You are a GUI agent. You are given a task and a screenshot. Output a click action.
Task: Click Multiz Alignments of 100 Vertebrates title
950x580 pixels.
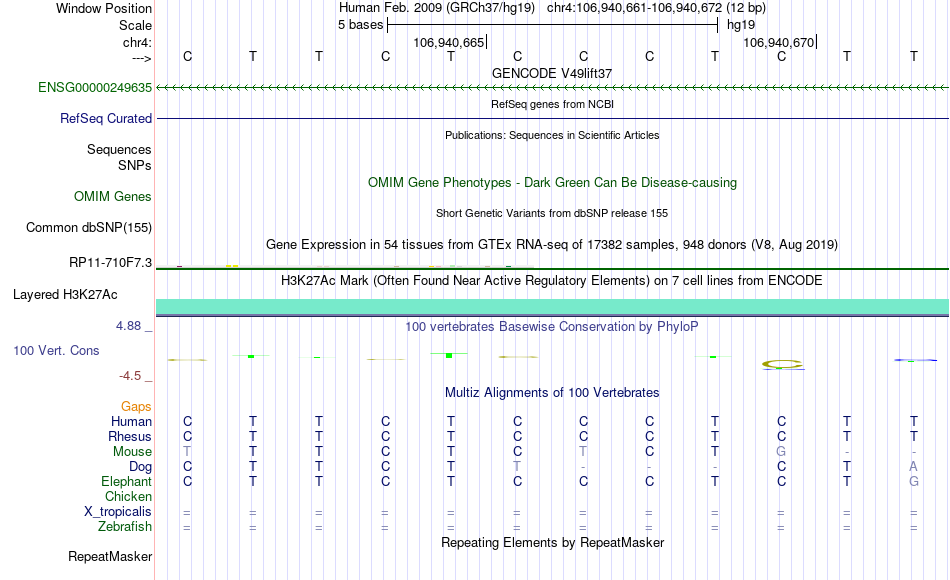[x=552, y=392]
